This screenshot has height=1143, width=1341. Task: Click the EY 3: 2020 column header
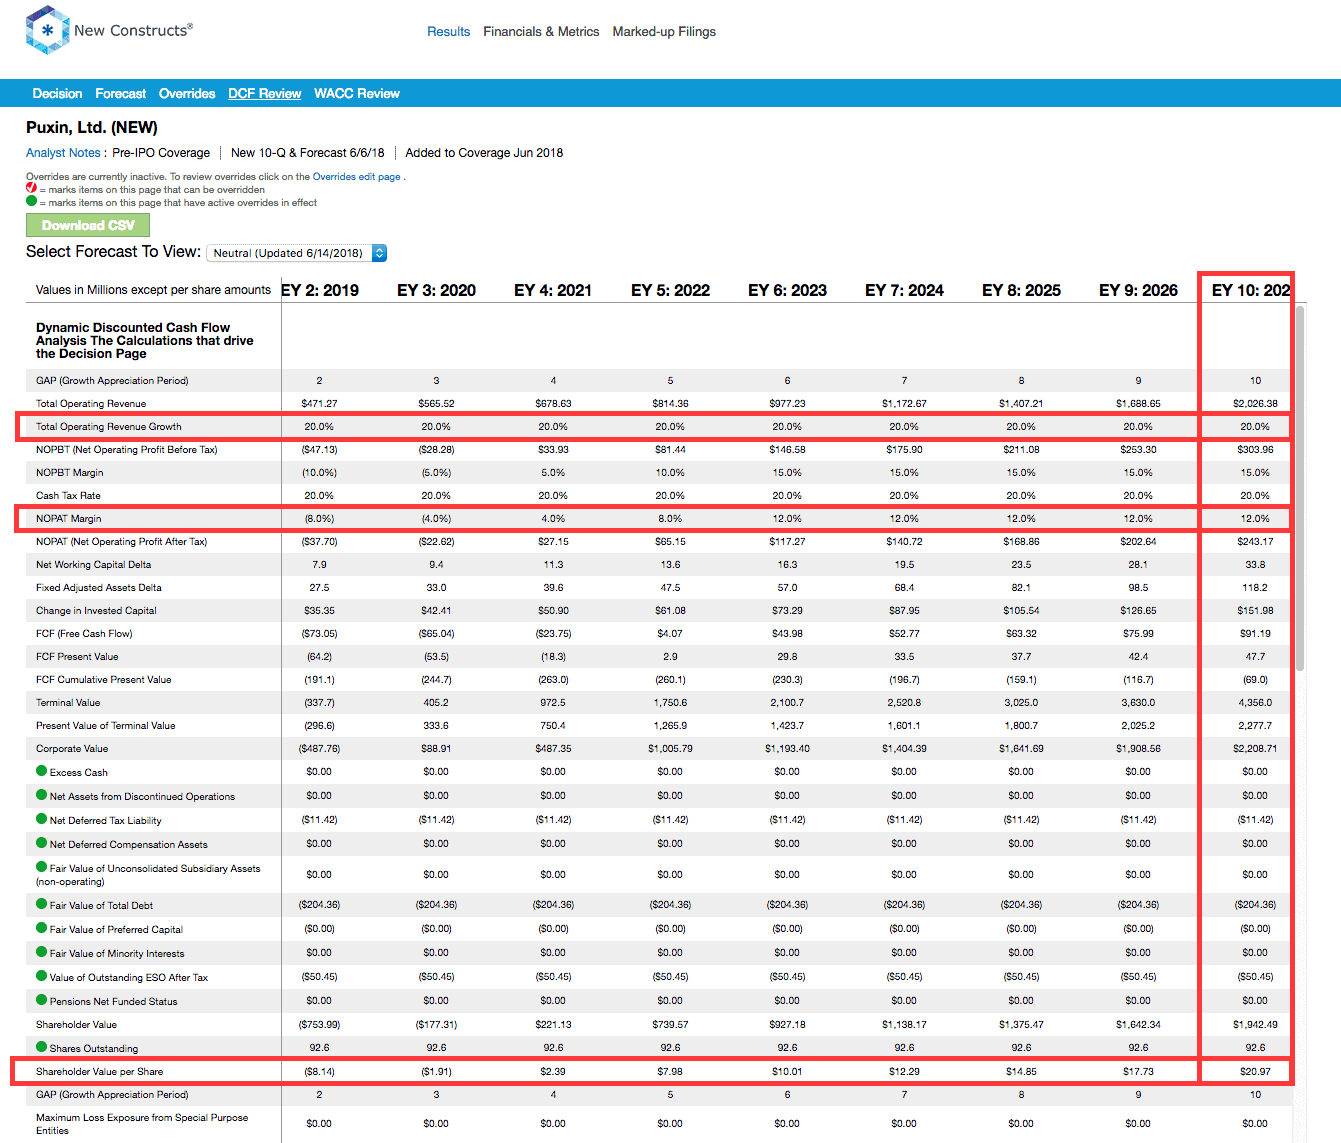click(x=436, y=290)
